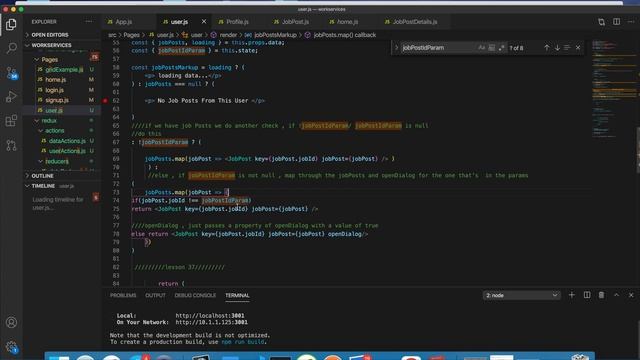Screen dimensions: 640x360
Task: Open the Source Control view
Action: (11, 73)
